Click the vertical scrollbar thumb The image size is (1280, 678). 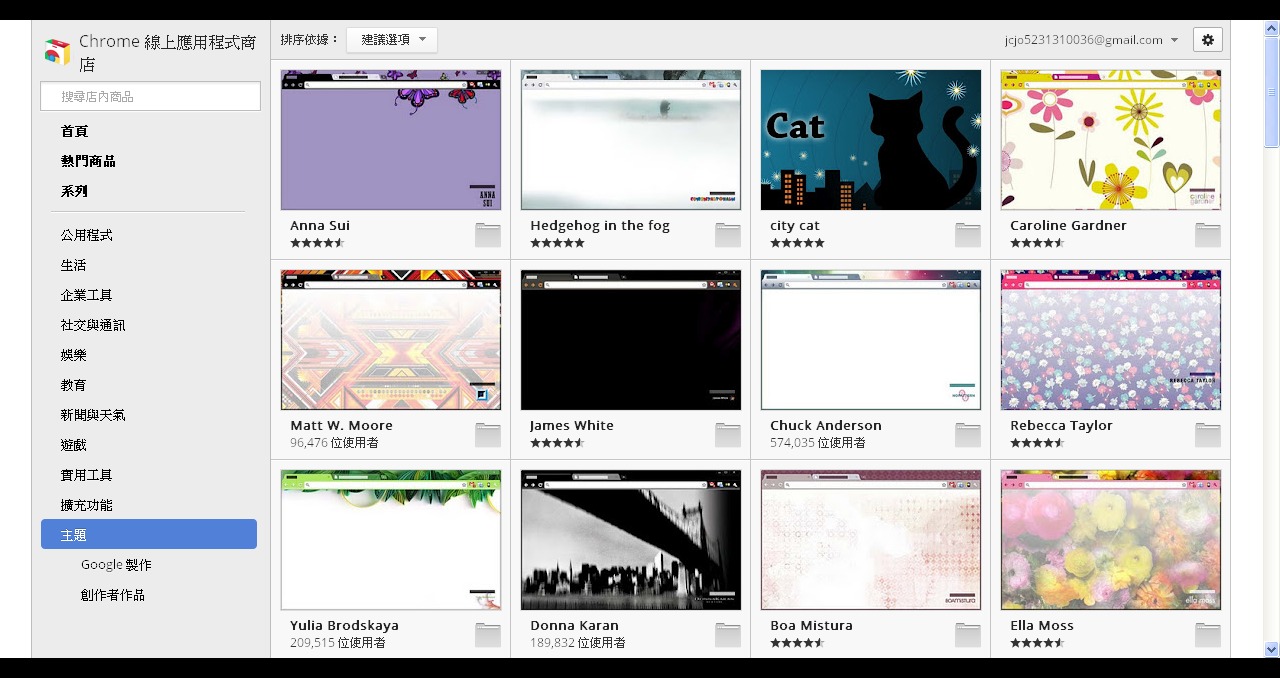1272,92
